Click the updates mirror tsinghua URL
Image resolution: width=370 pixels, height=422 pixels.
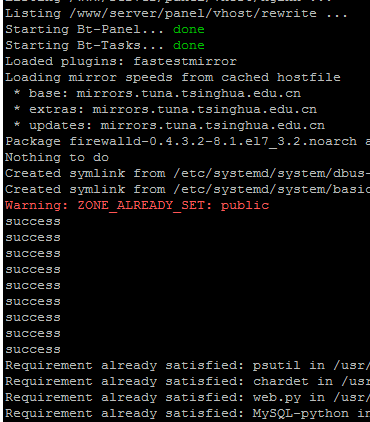(x=213, y=125)
